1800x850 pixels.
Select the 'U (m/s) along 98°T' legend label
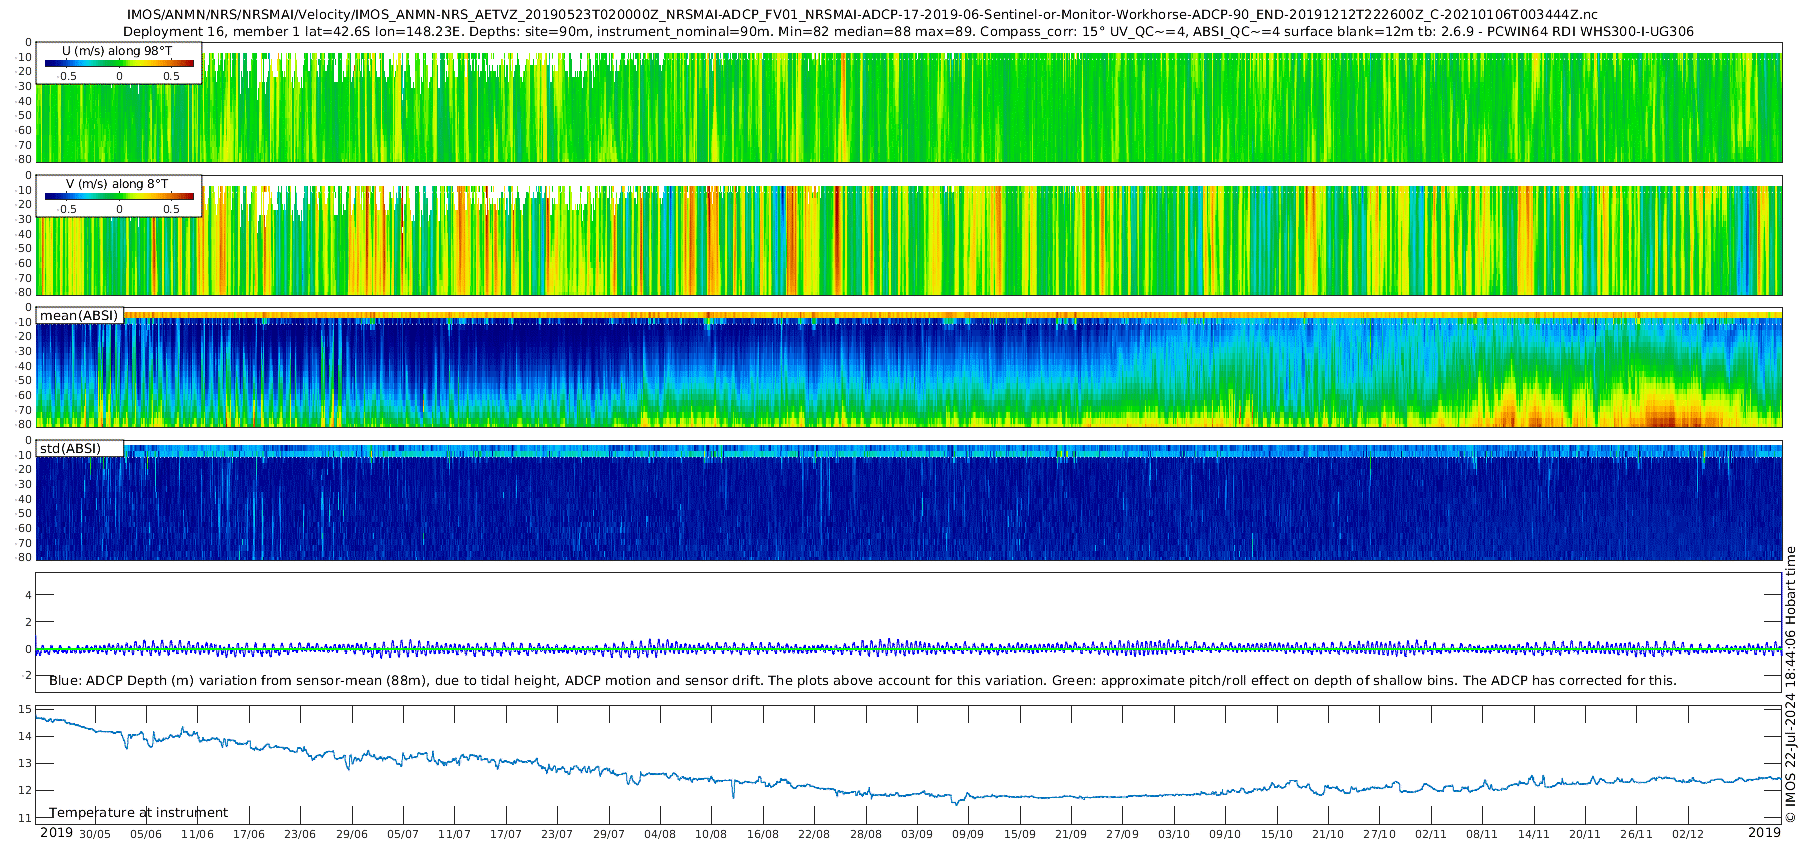[x=117, y=50]
